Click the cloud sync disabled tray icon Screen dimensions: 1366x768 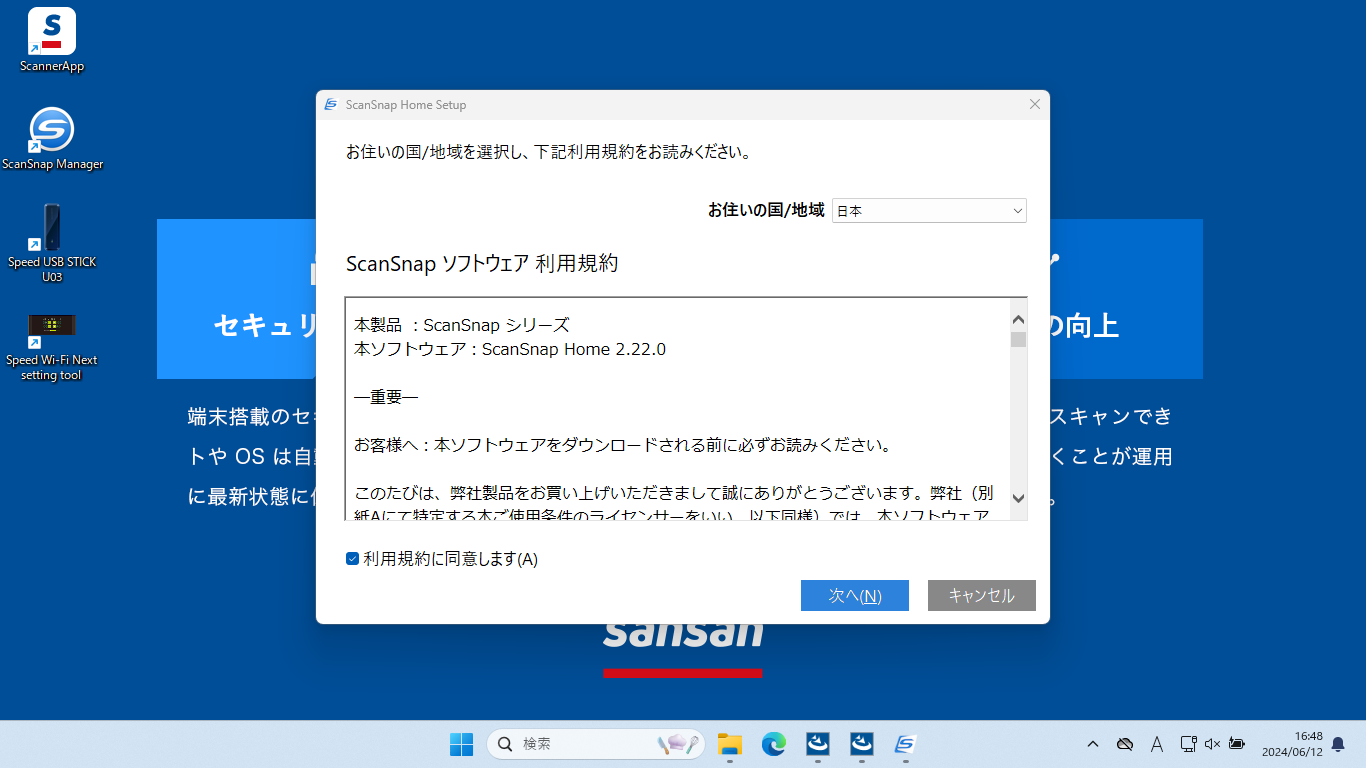point(1125,744)
